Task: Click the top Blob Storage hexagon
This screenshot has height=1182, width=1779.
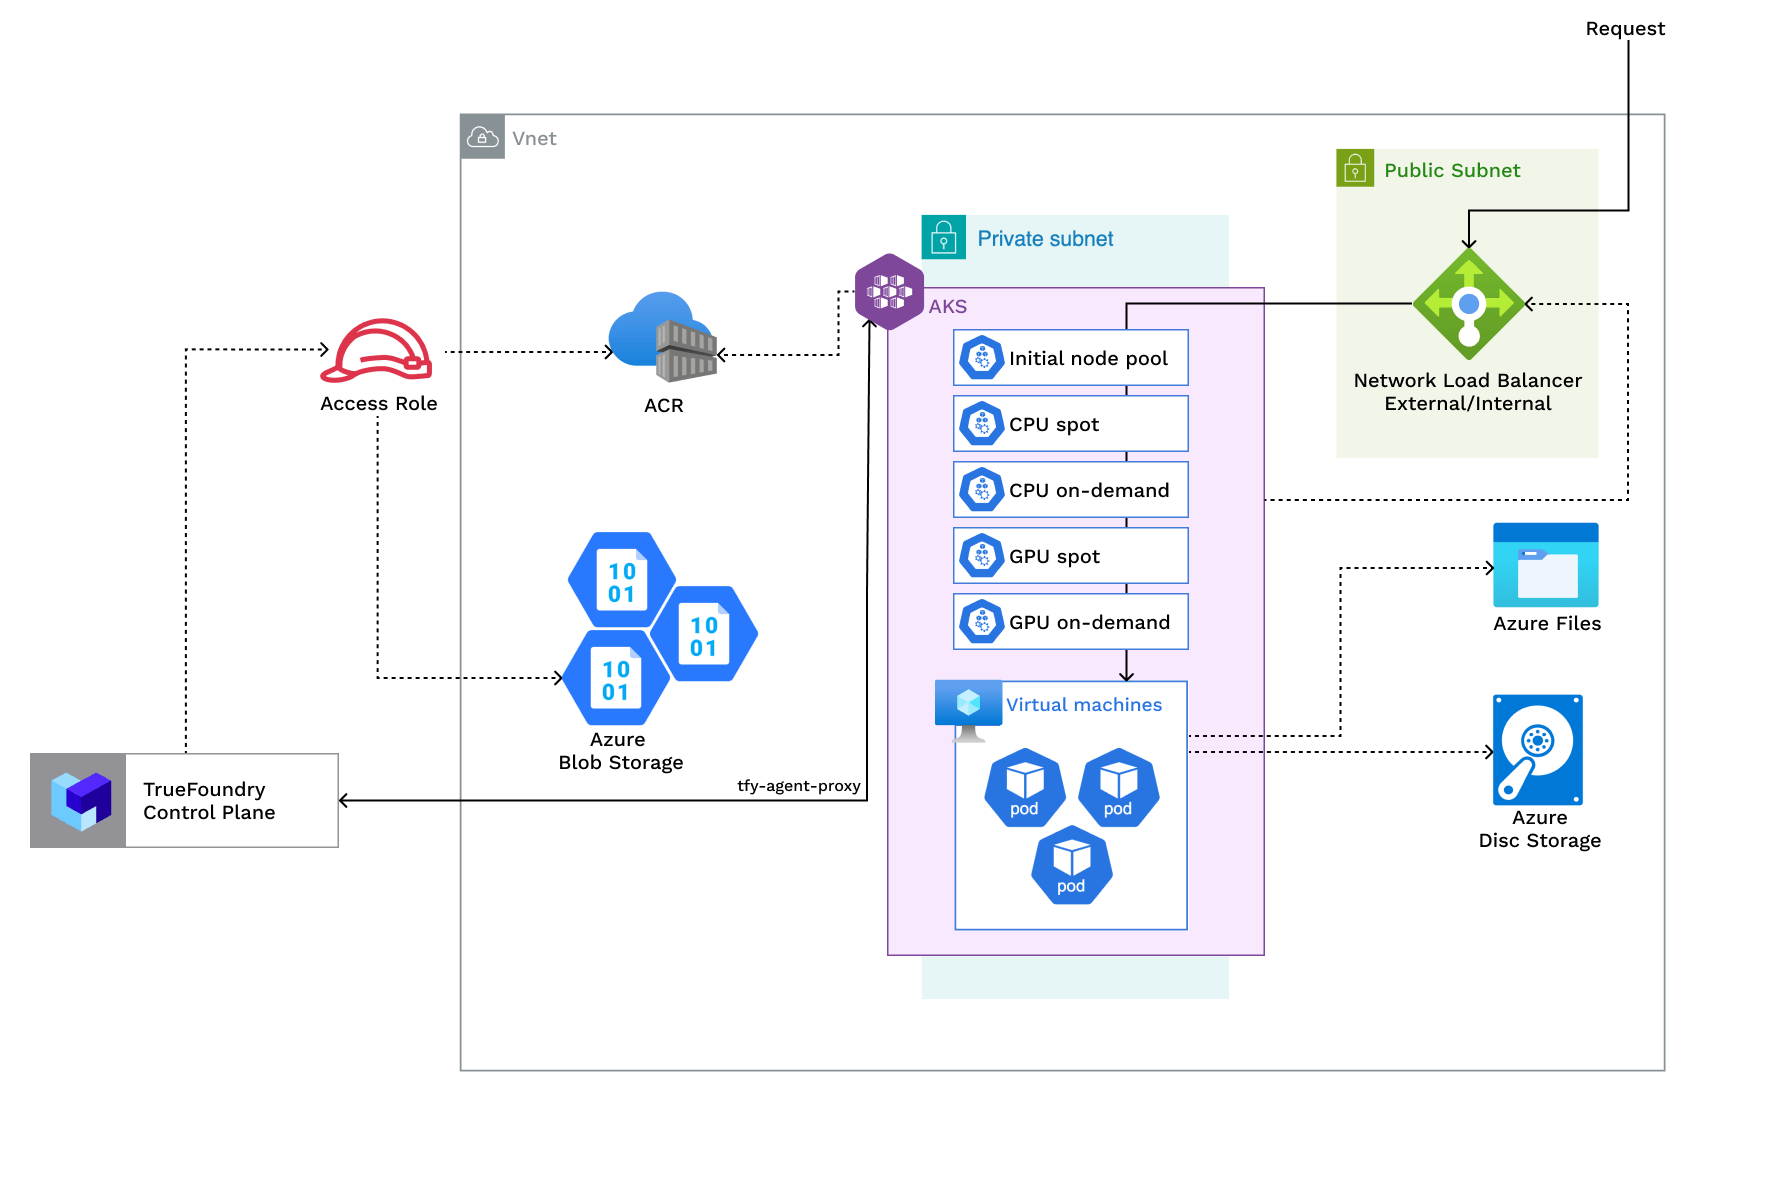Action: pos(622,580)
